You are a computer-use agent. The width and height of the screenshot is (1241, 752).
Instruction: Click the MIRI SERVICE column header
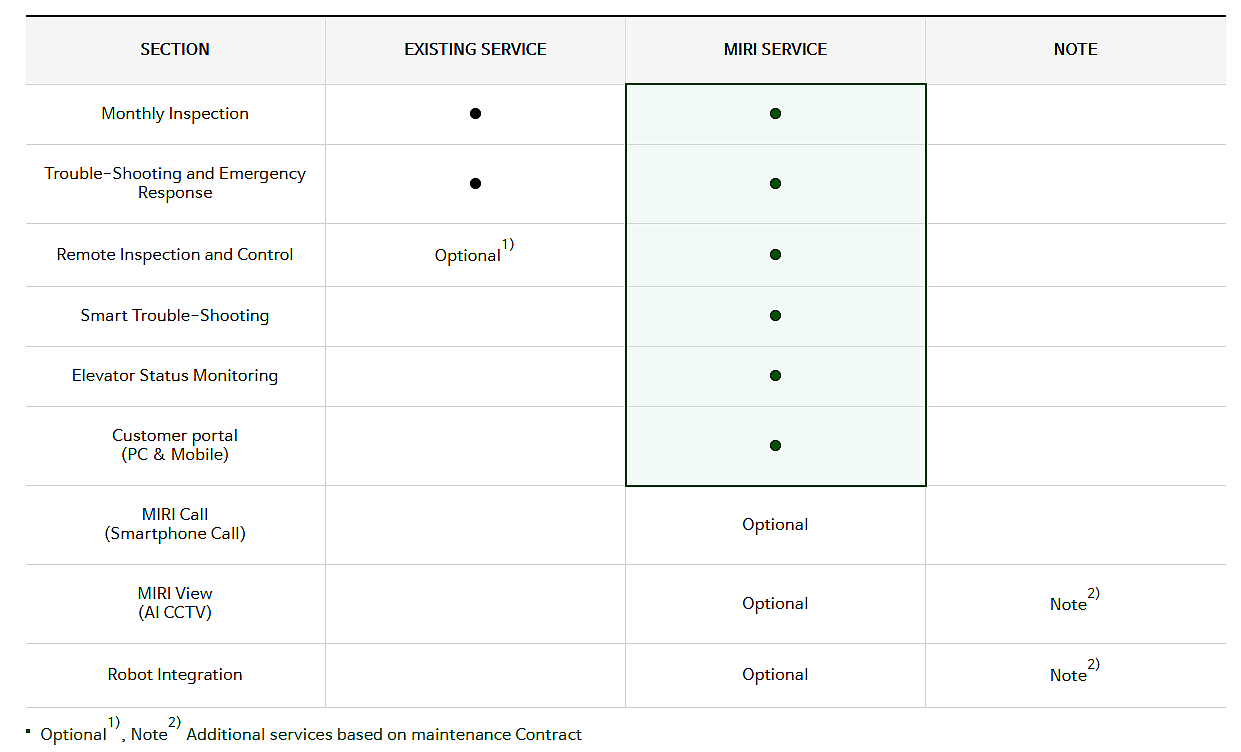[x=775, y=49]
